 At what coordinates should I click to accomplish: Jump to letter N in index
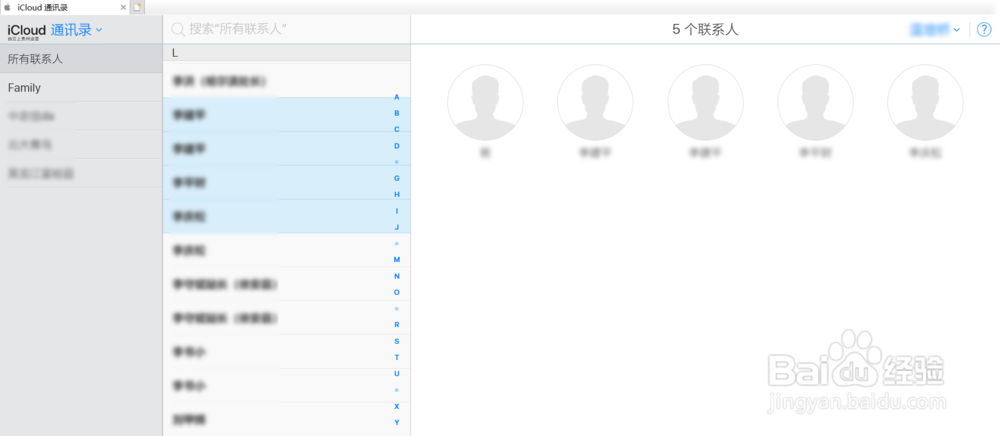[397, 276]
